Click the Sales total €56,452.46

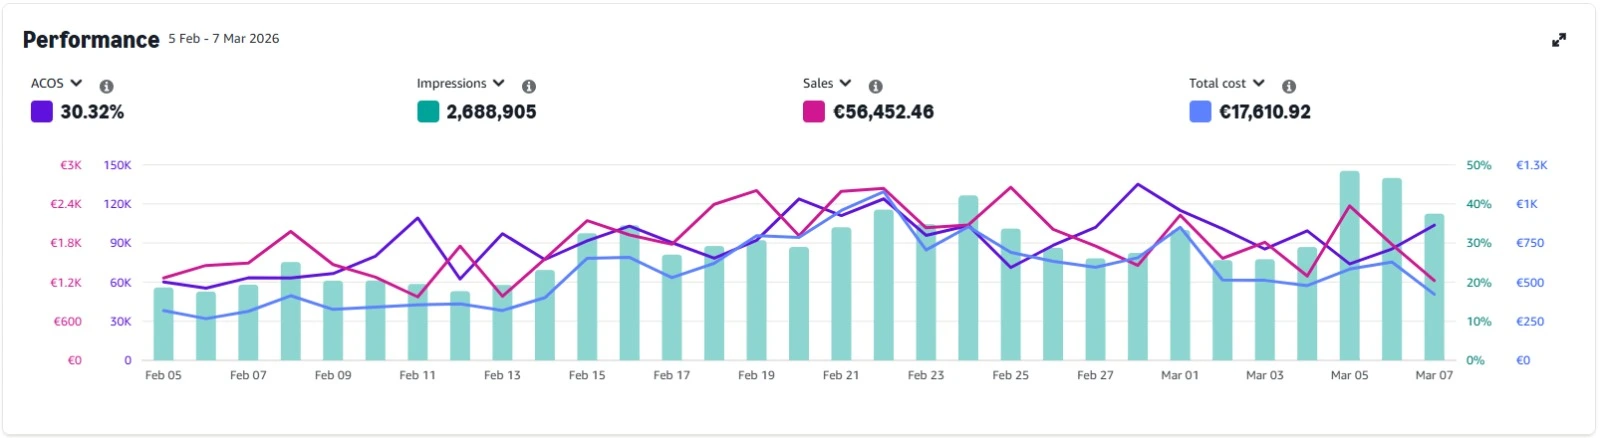tap(883, 112)
